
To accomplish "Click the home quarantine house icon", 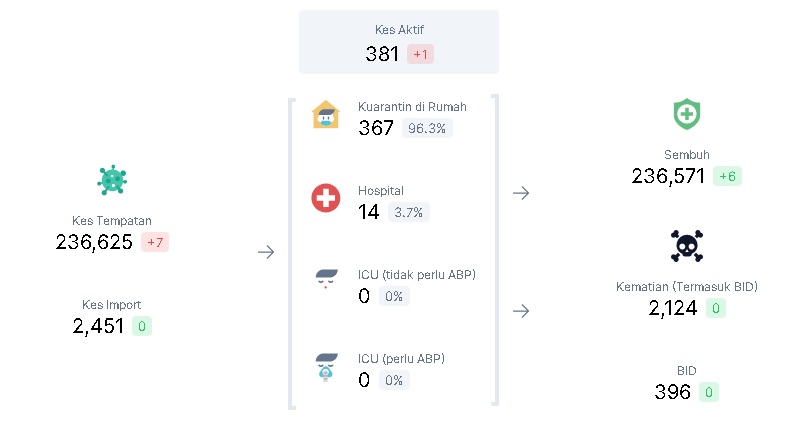I will coord(326,115).
